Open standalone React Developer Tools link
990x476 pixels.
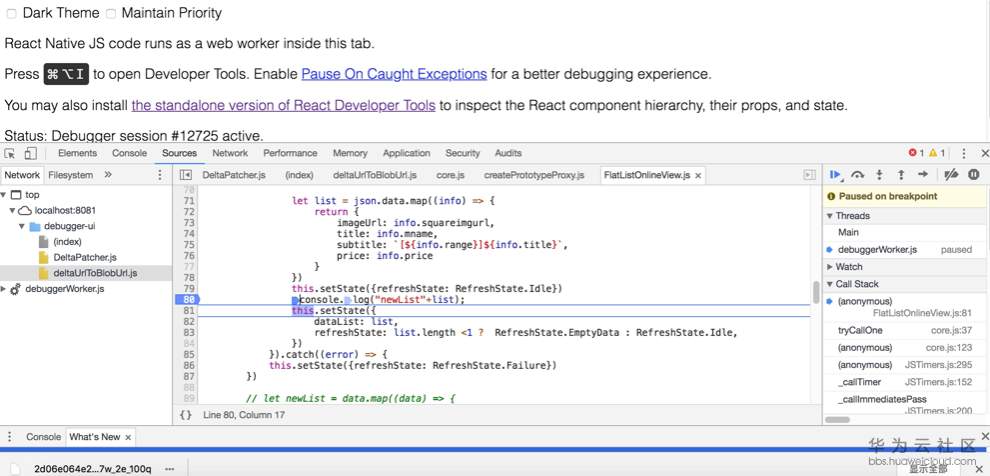(283, 105)
